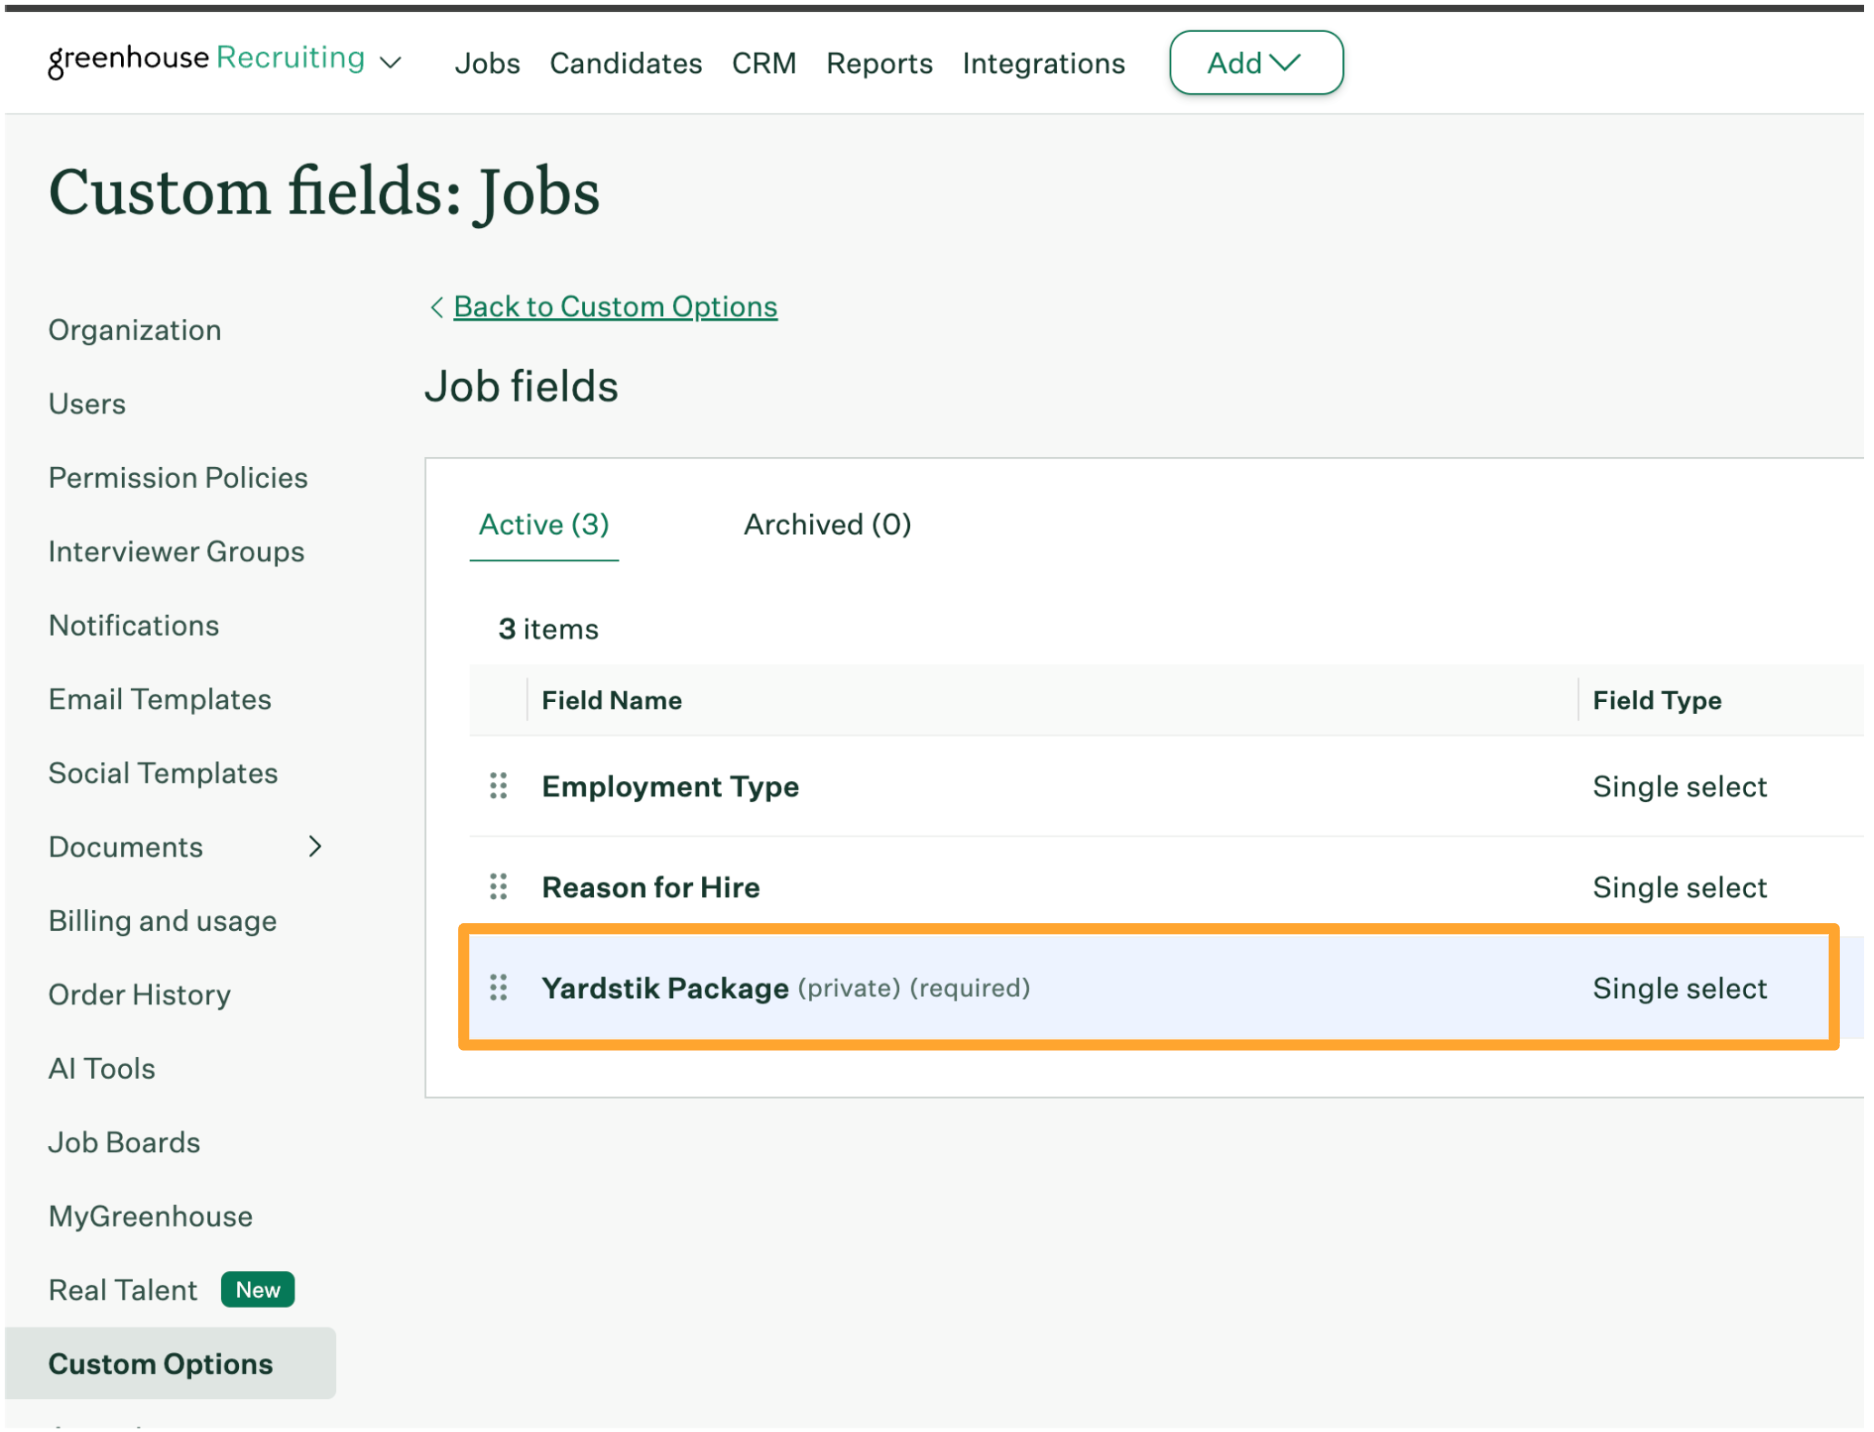Open Permission Policies in the sidebar
This screenshot has height=1432, width=1874.
tap(178, 478)
